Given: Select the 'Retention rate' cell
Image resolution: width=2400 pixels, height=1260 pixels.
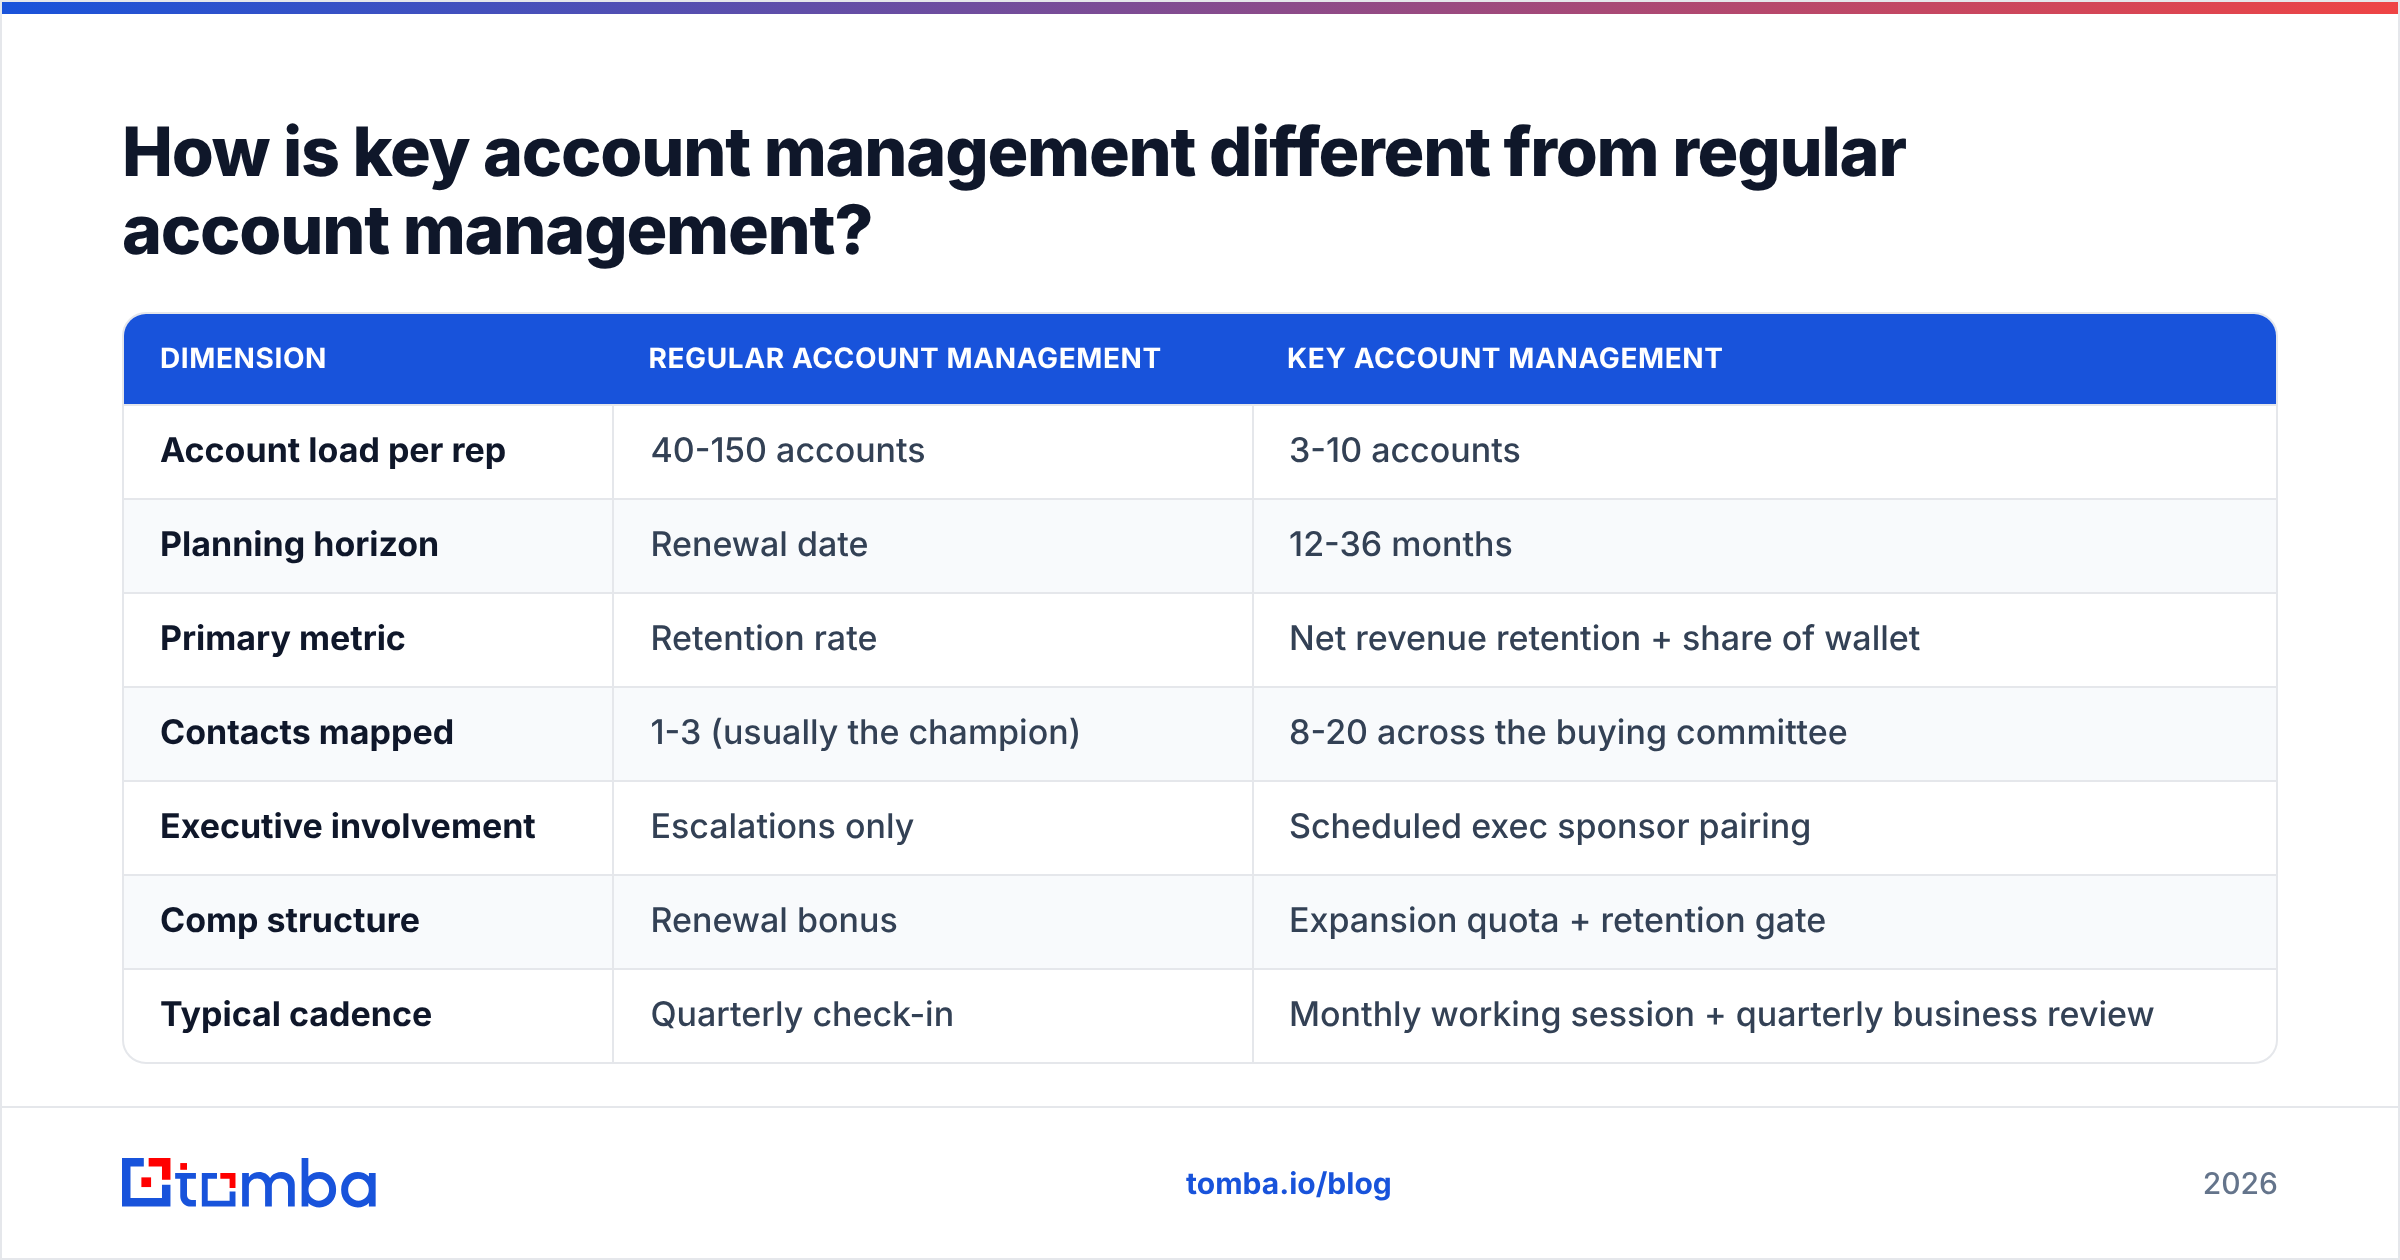Looking at the screenshot, I should 763,638.
